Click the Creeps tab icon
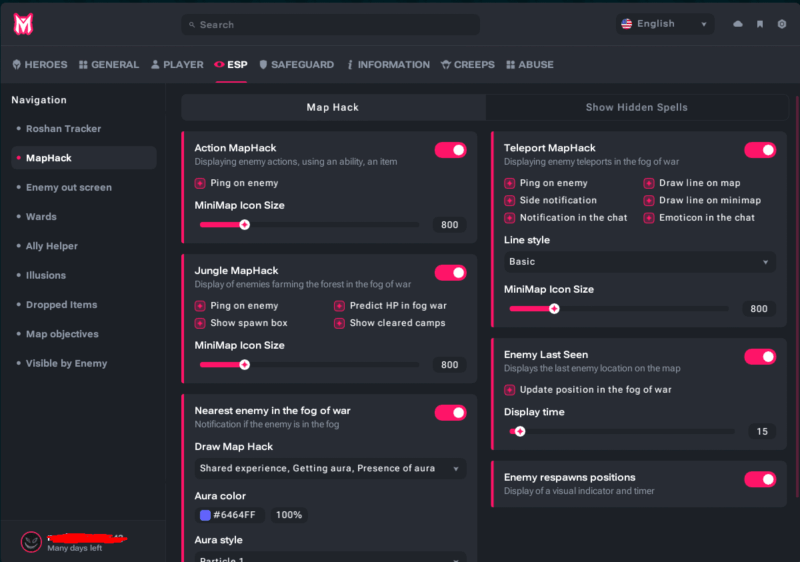The image size is (800, 562). point(446,64)
